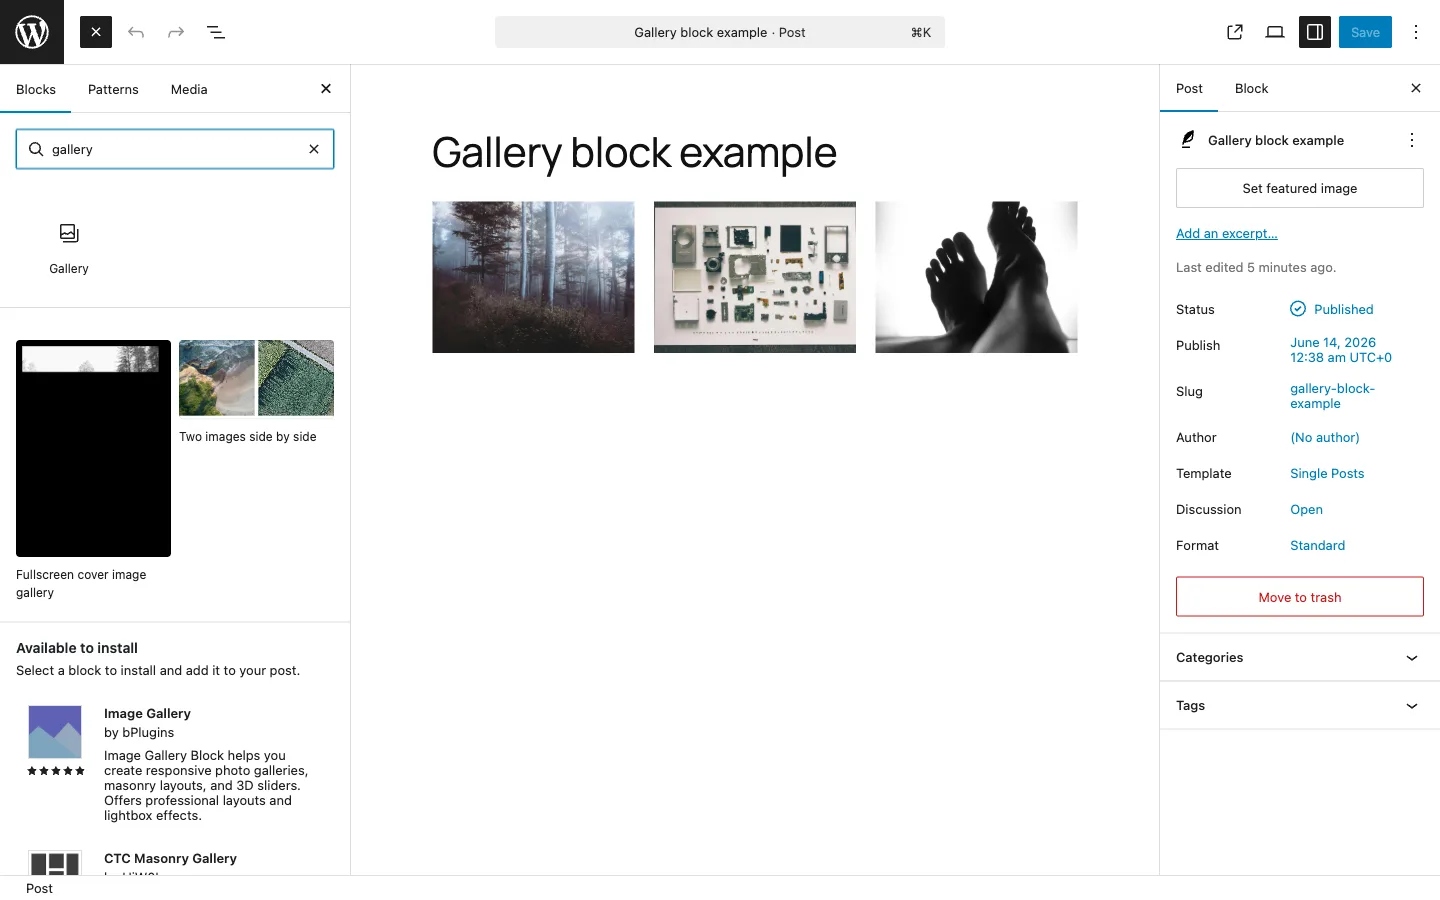Switch to the Post settings tab

[x=1189, y=88]
